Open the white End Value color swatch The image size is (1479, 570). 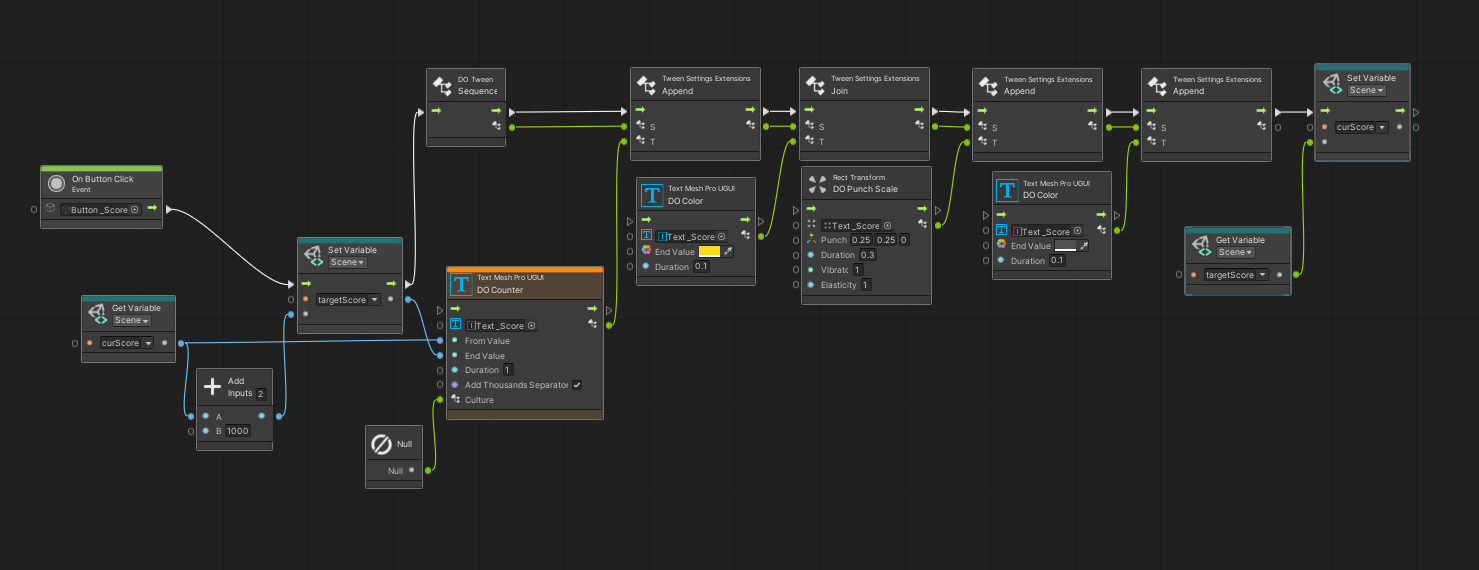point(1065,246)
